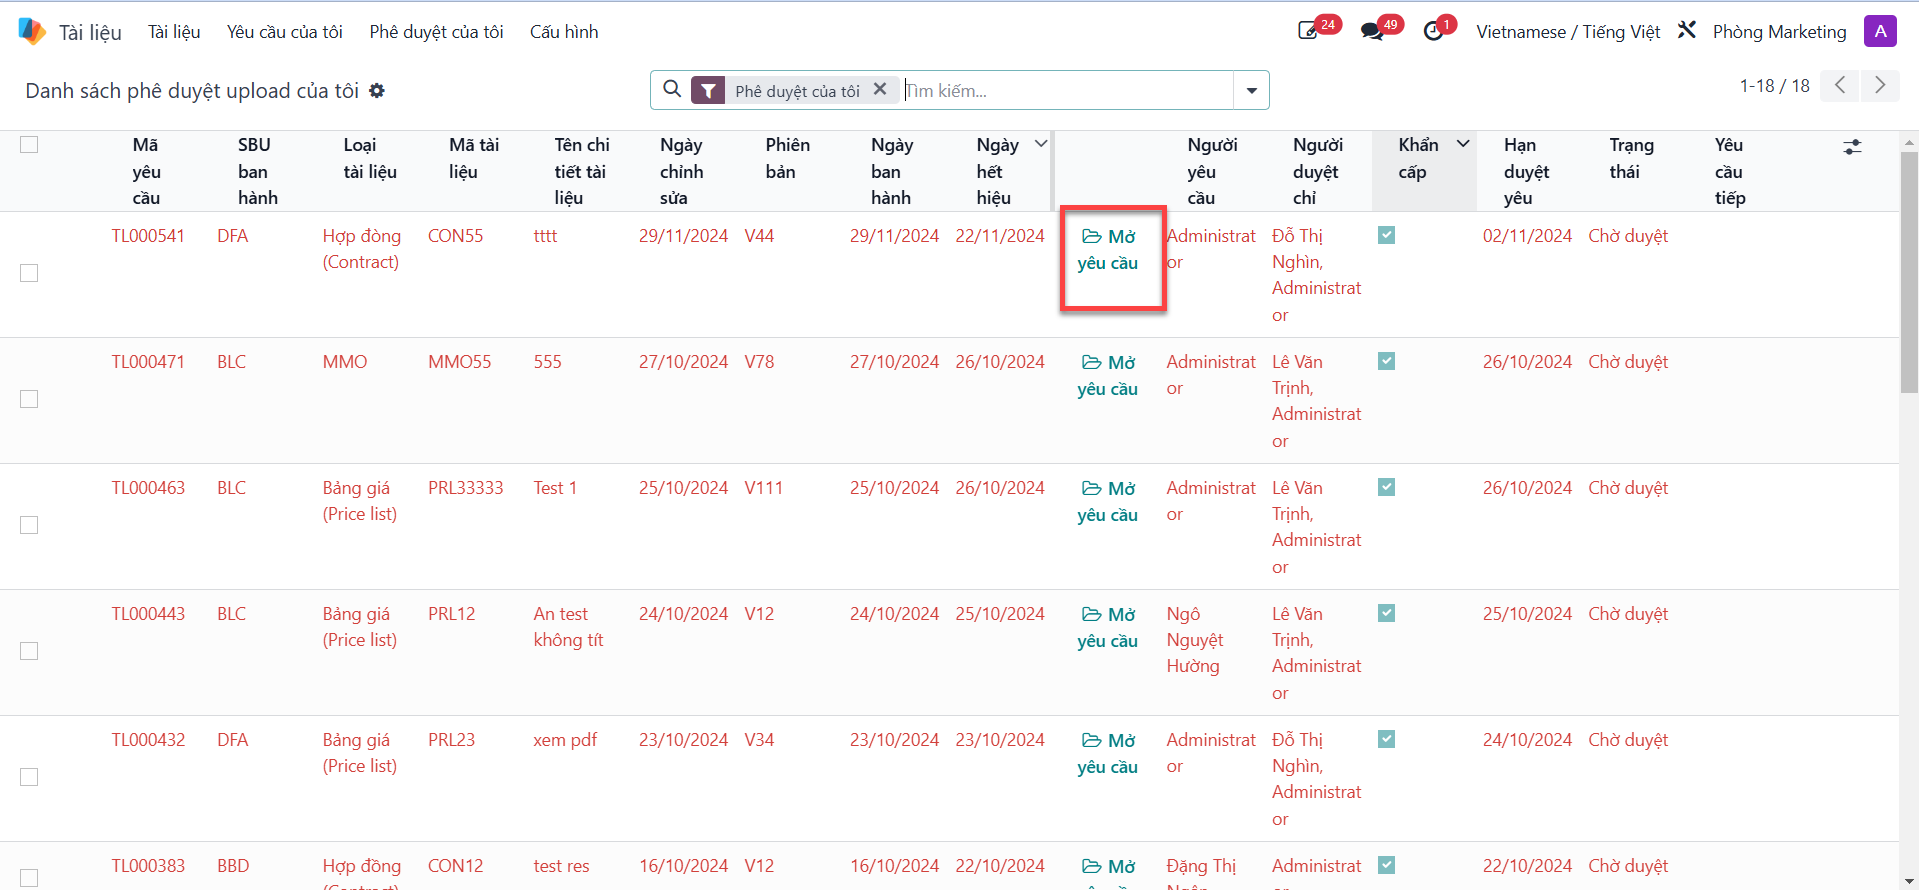Open Vietnamese / Tiếng Việt language selector

1567,31
